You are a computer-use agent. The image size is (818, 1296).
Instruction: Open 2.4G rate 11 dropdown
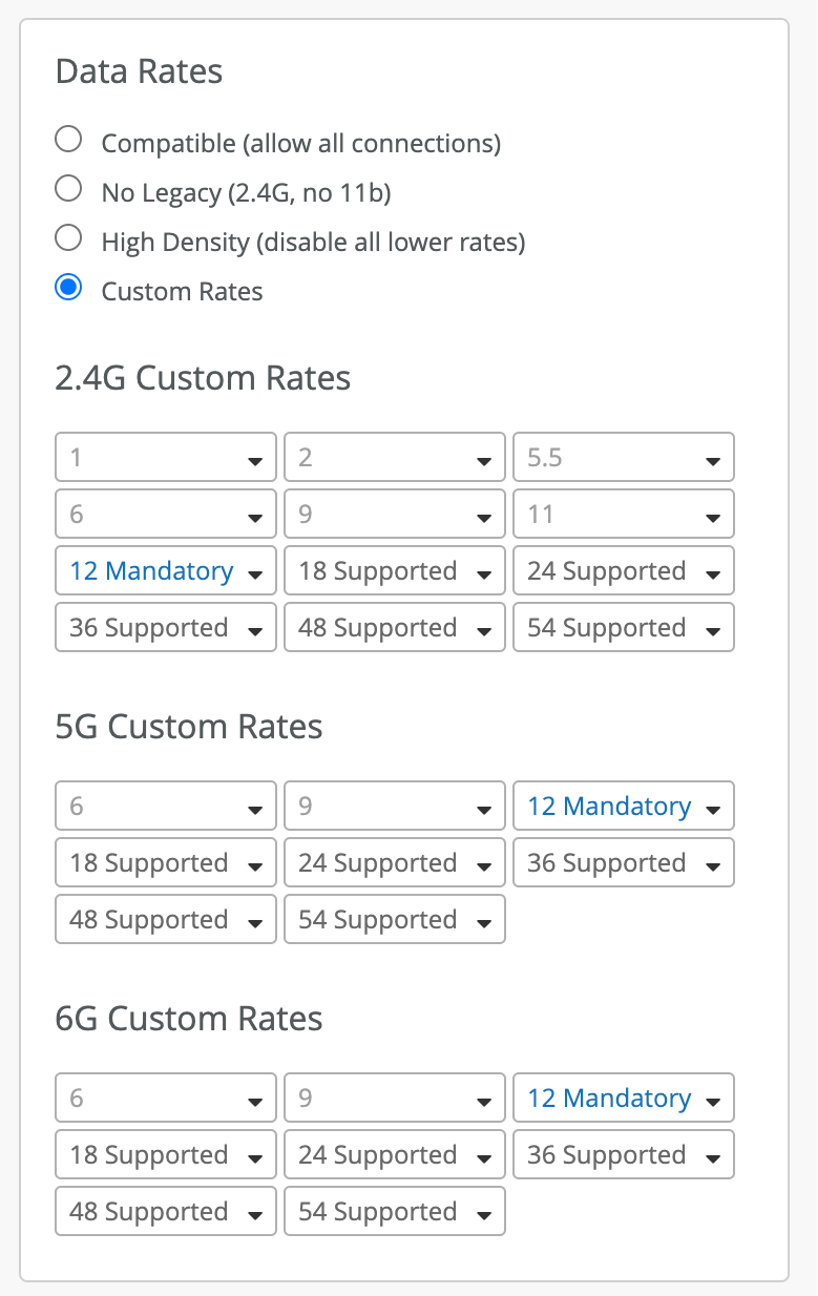623,515
